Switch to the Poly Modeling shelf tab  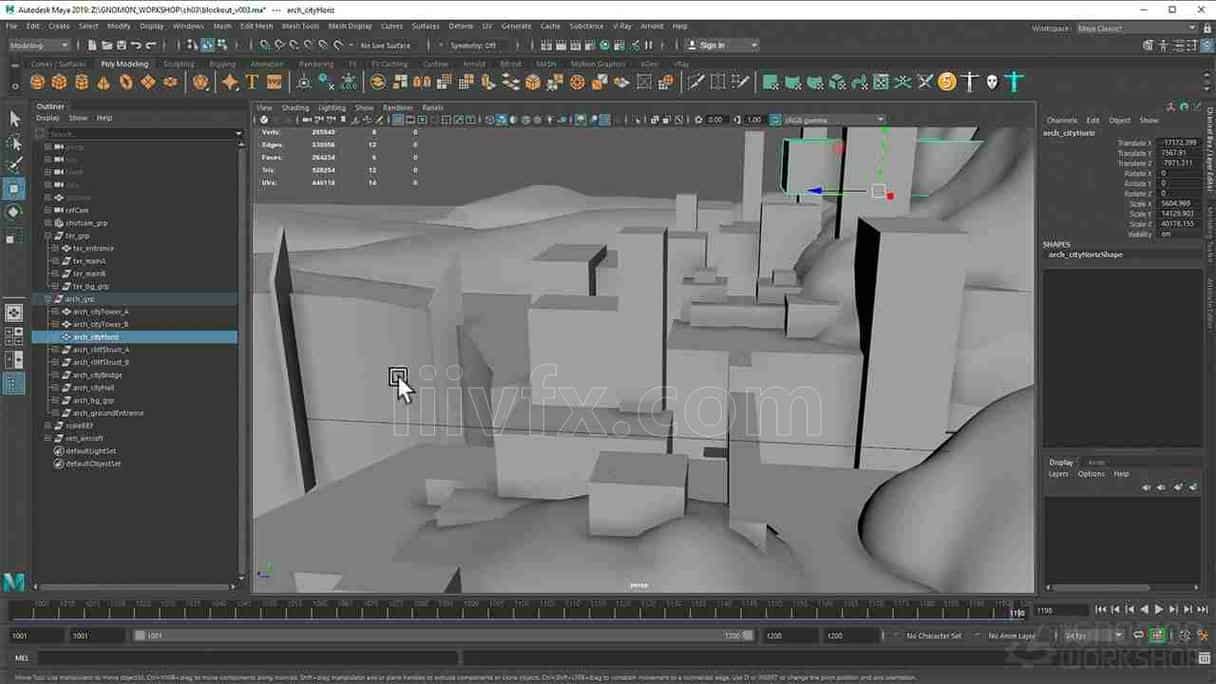[124, 64]
